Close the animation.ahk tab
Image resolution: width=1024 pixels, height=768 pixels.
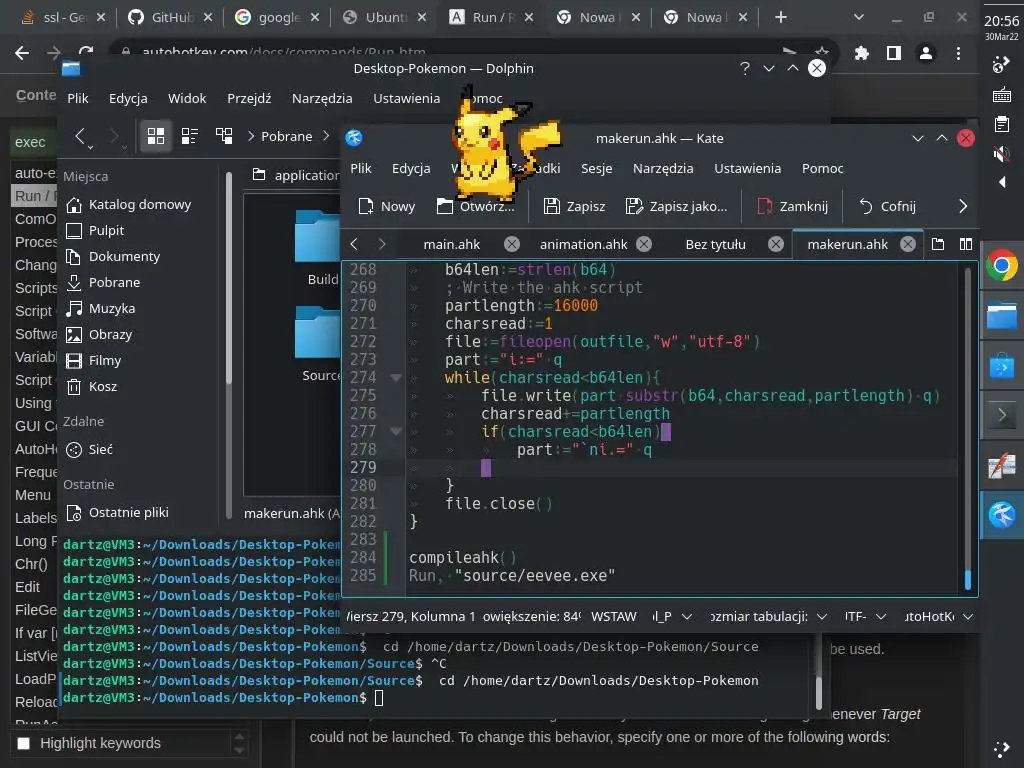tap(644, 244)
